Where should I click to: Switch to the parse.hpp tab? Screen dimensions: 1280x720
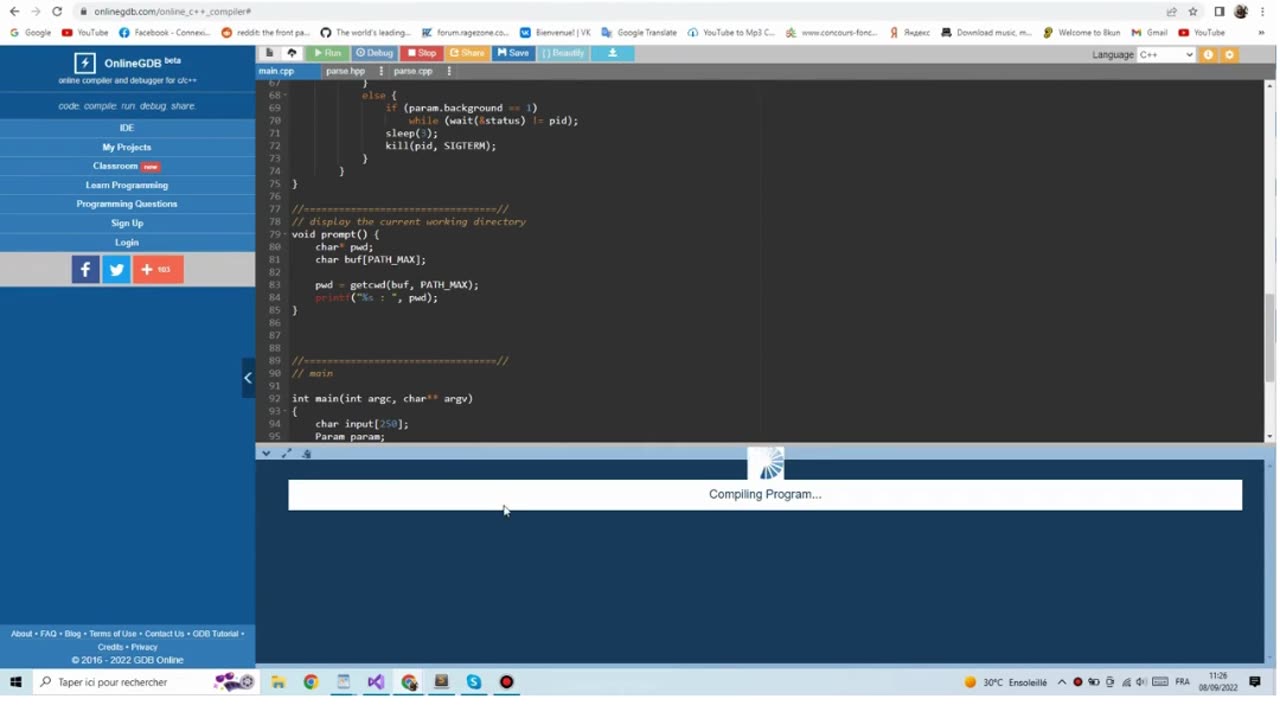point(346,71)
